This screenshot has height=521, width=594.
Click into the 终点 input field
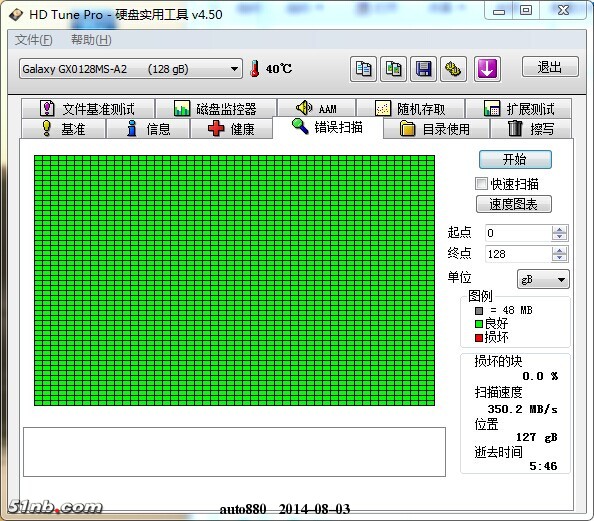(518, 254)
